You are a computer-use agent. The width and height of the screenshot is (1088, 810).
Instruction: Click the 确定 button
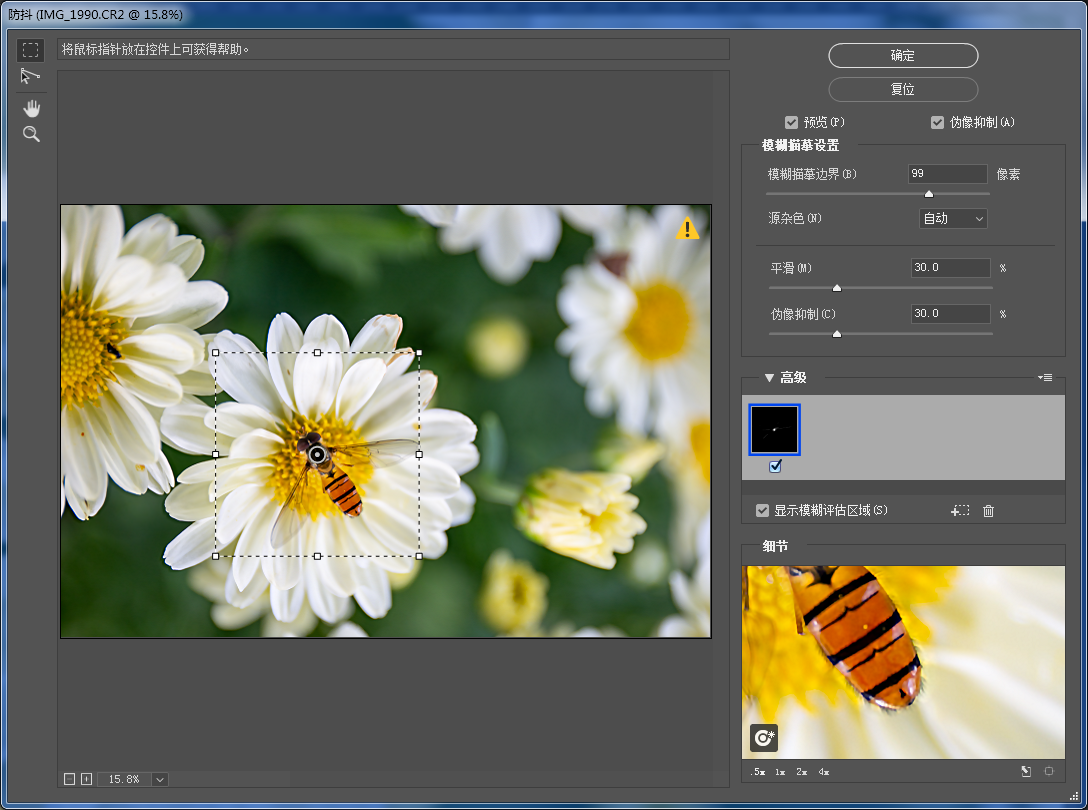tap(902, 56)
